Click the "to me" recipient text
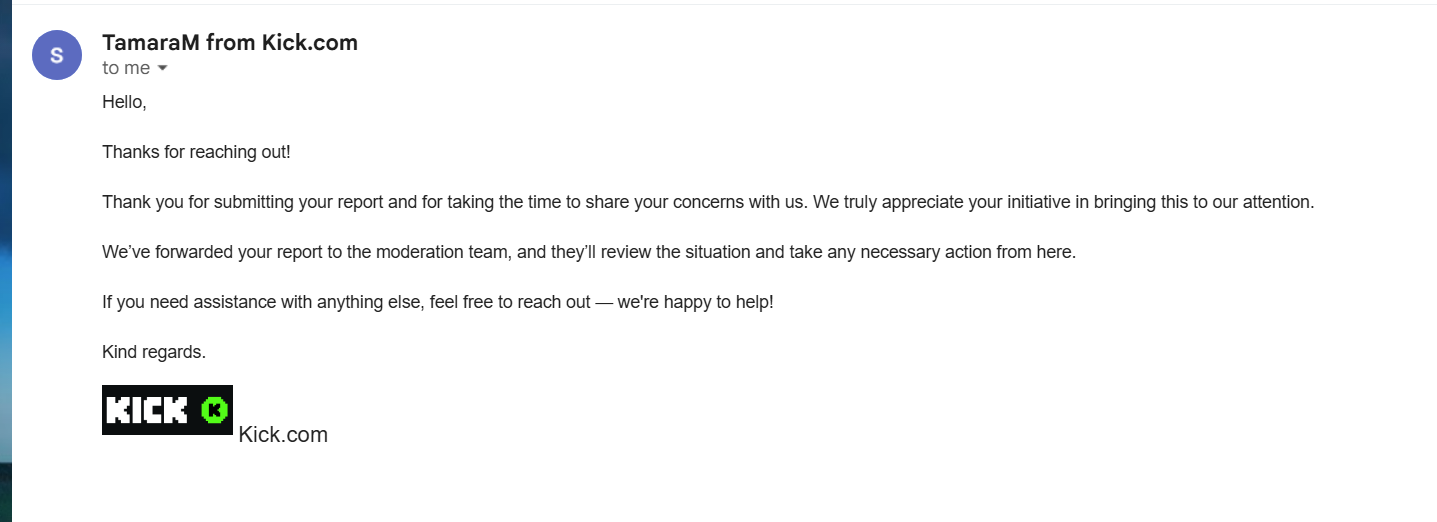Viewport: 1437px width, 522px height. coord(125,69)
